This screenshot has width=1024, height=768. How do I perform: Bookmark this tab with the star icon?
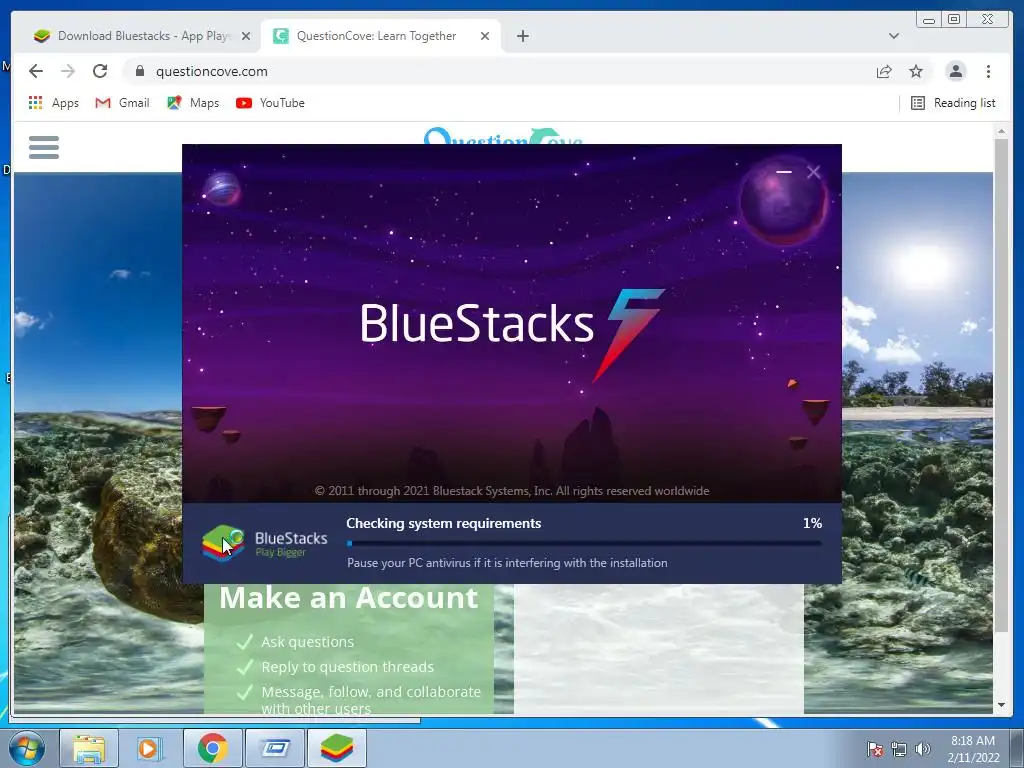[x=916, y=71]
